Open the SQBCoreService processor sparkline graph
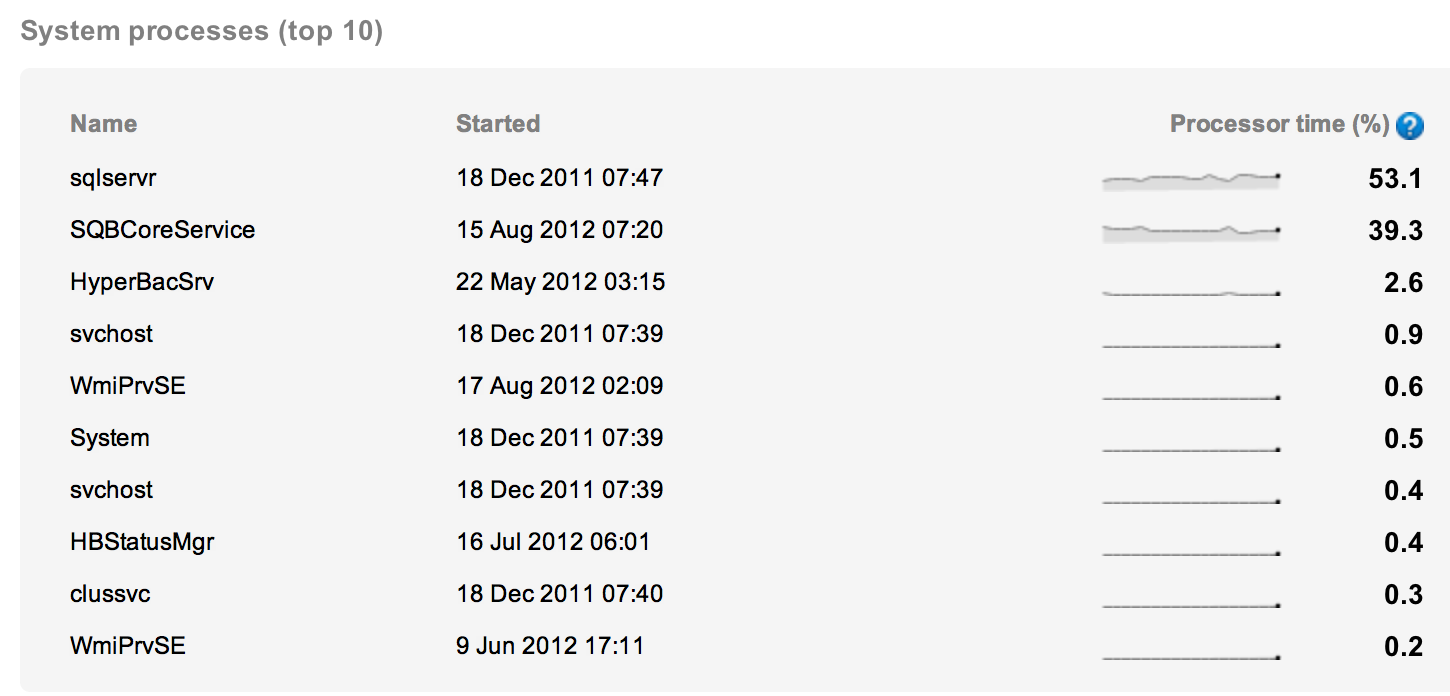 tap(1191, 231)
